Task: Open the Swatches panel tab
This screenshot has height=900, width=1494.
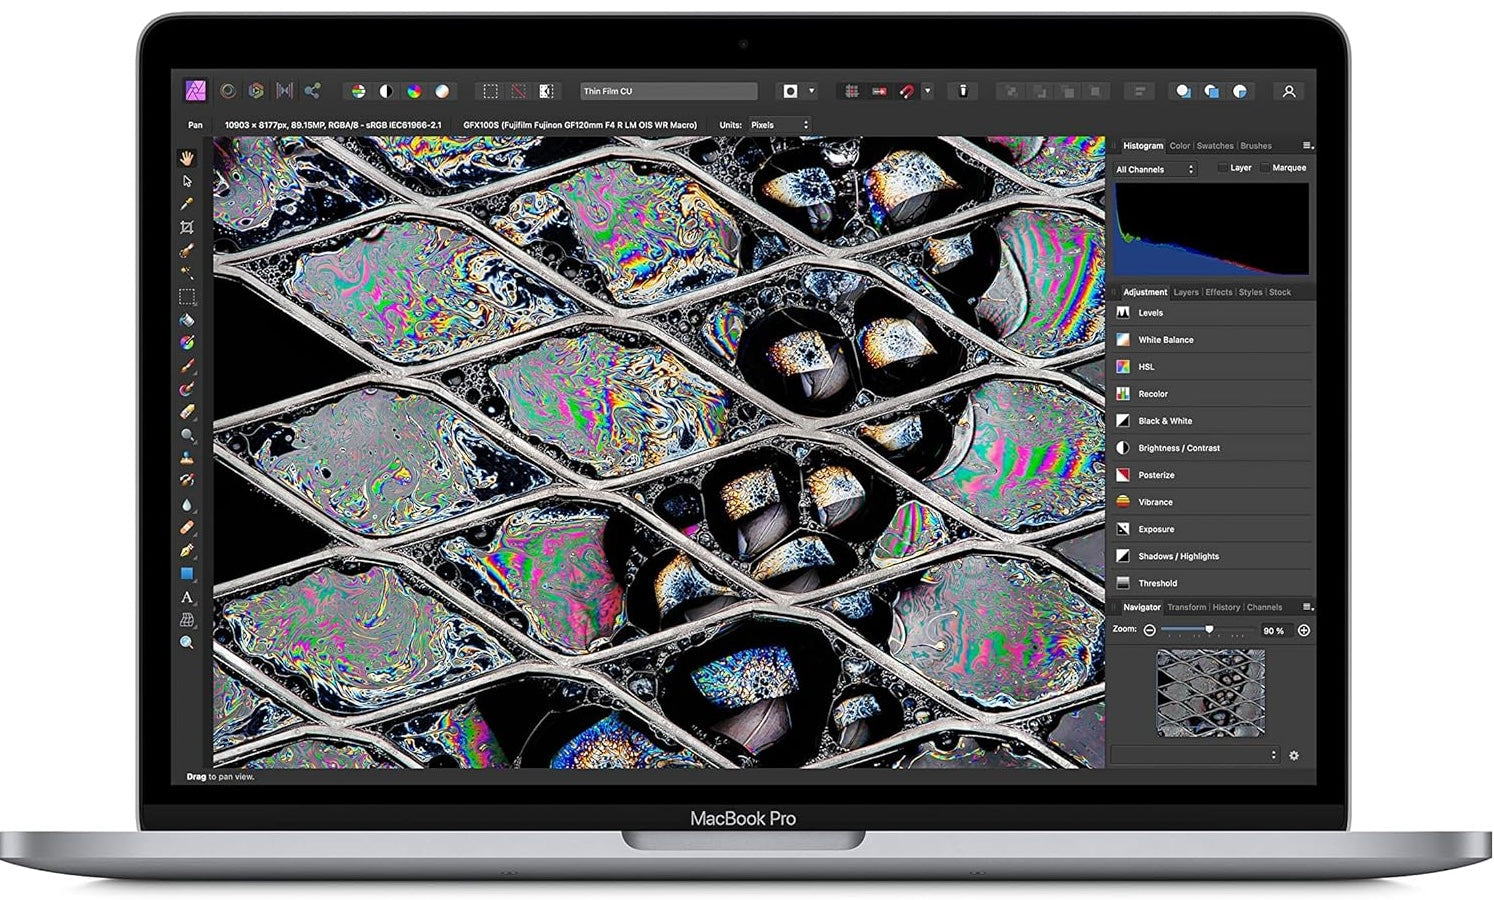Action: point(1215,146)
